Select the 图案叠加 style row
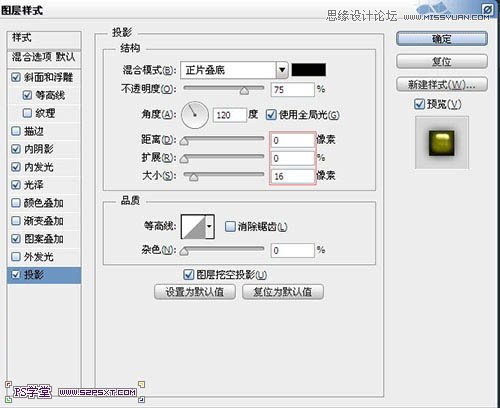 coord(44,239)
